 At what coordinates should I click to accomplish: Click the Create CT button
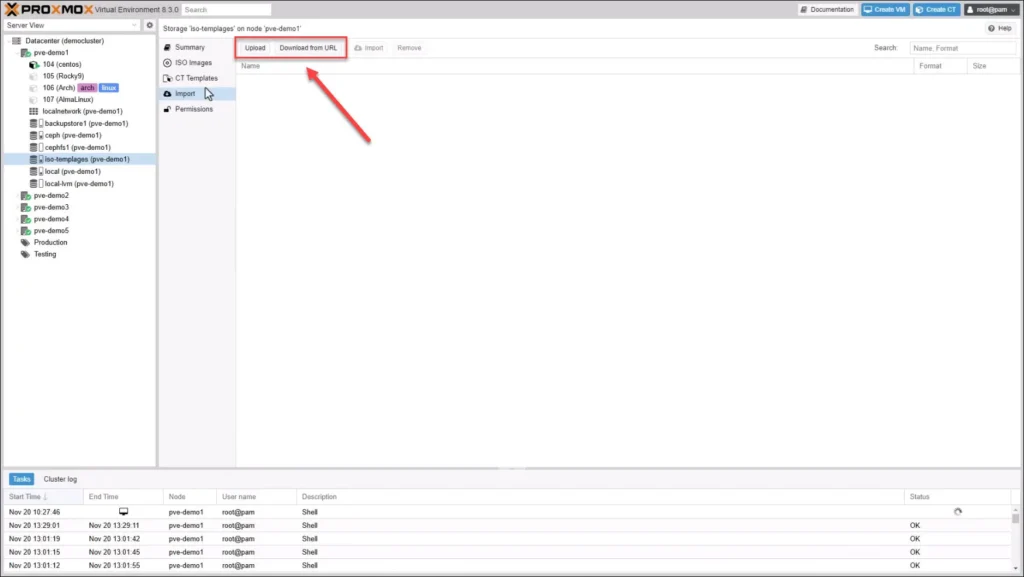(935, 8)
